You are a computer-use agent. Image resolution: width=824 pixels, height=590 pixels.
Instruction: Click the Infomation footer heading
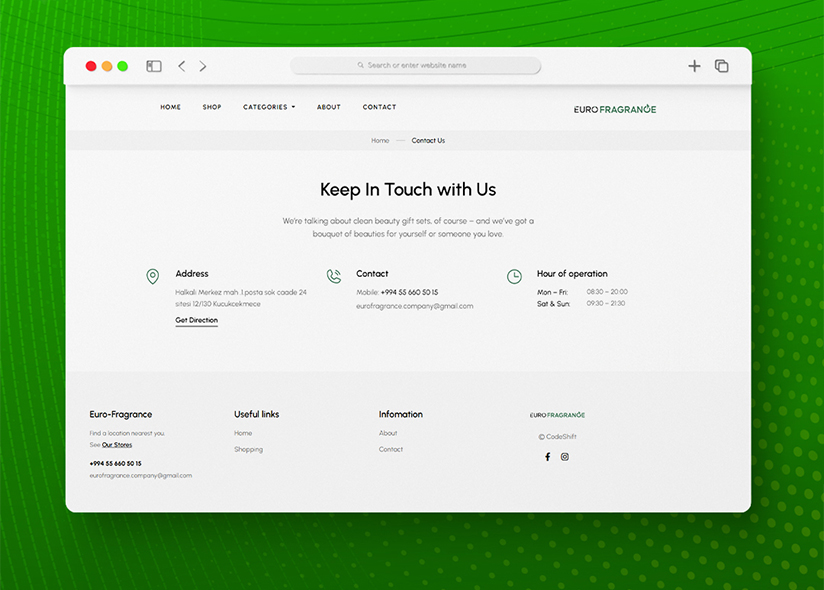tap(400, 415)
